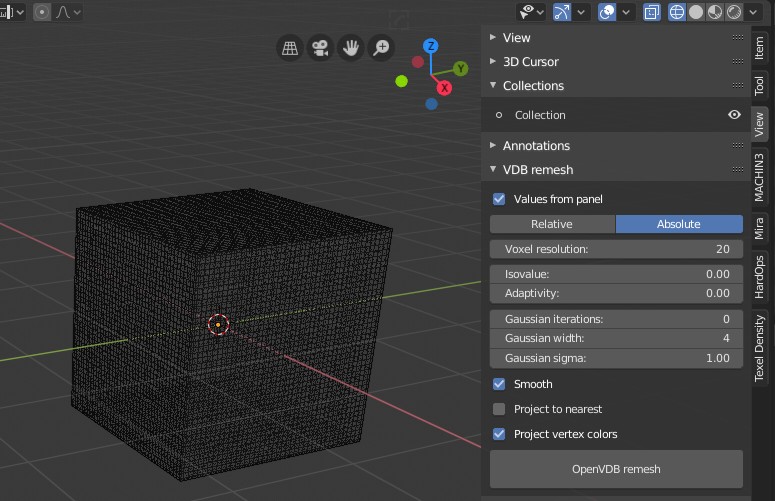
Task: Click the X axis on navigation gizmo
Action: (444, 88)
